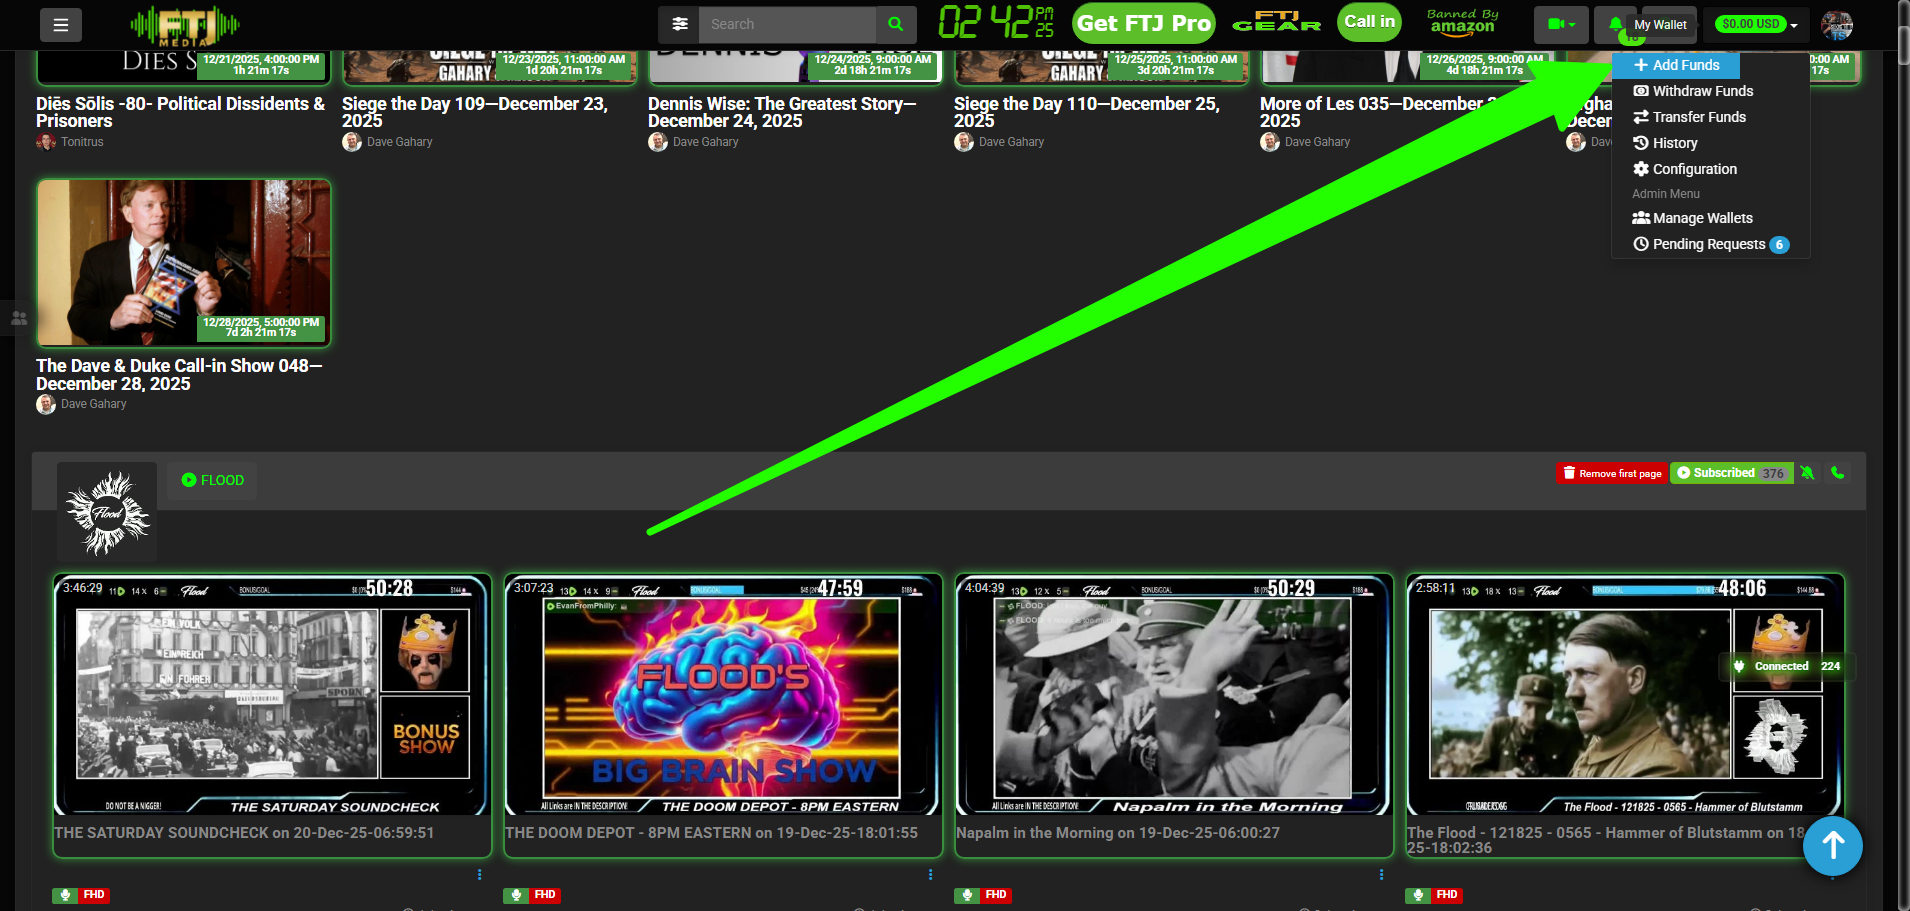This screenshot has height=911, width=1910.
Task: Choose Pending Requests from admin menu
Action: coord(1708,244)
